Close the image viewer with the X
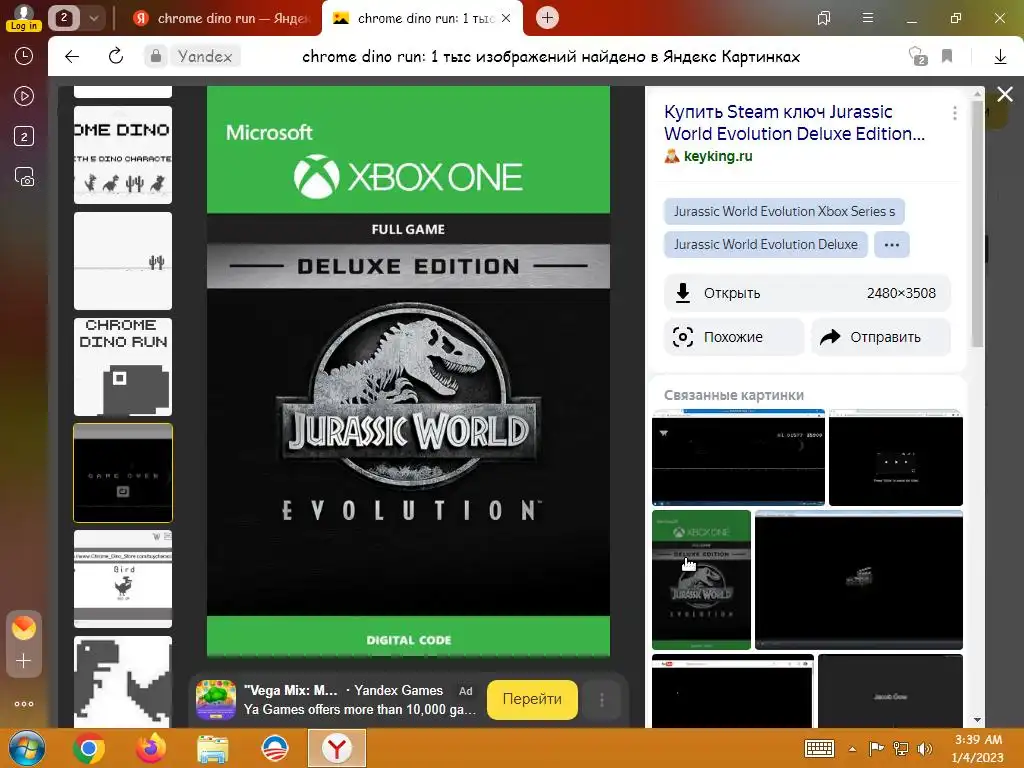The image size is (1024, 768). pyautogui.click(x=1005, y=95)
